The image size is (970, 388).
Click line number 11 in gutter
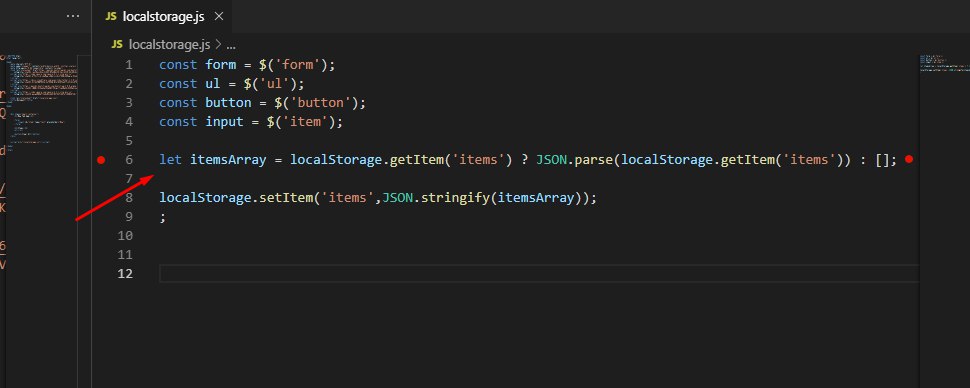[125, 255]
